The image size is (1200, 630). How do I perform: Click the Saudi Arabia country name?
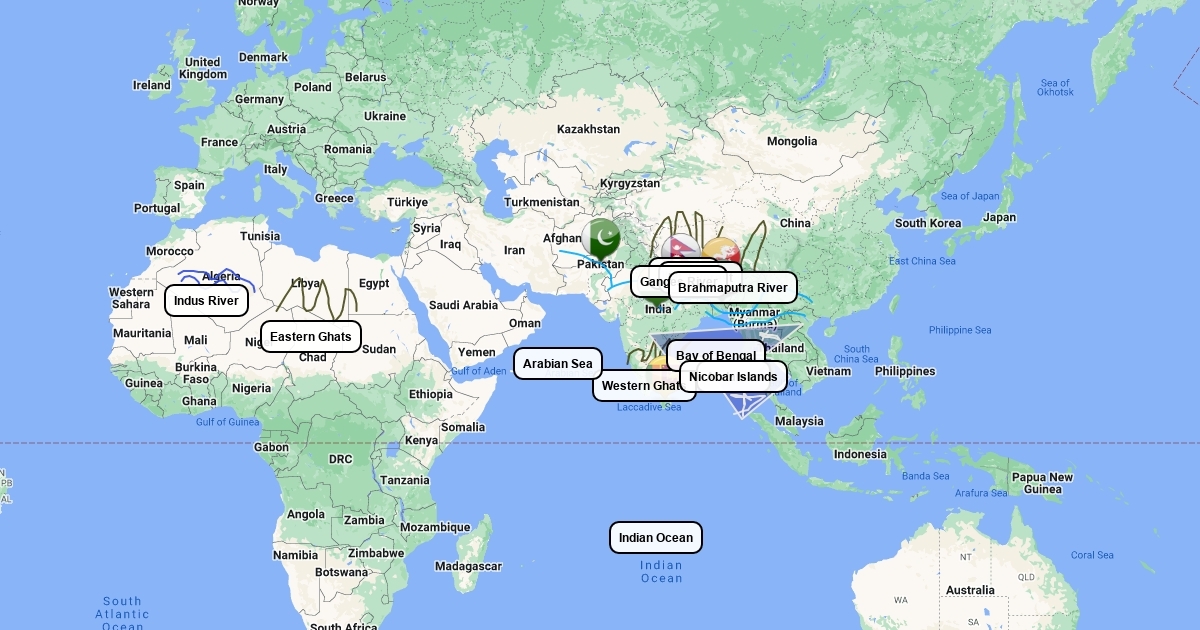click(463, 305)
